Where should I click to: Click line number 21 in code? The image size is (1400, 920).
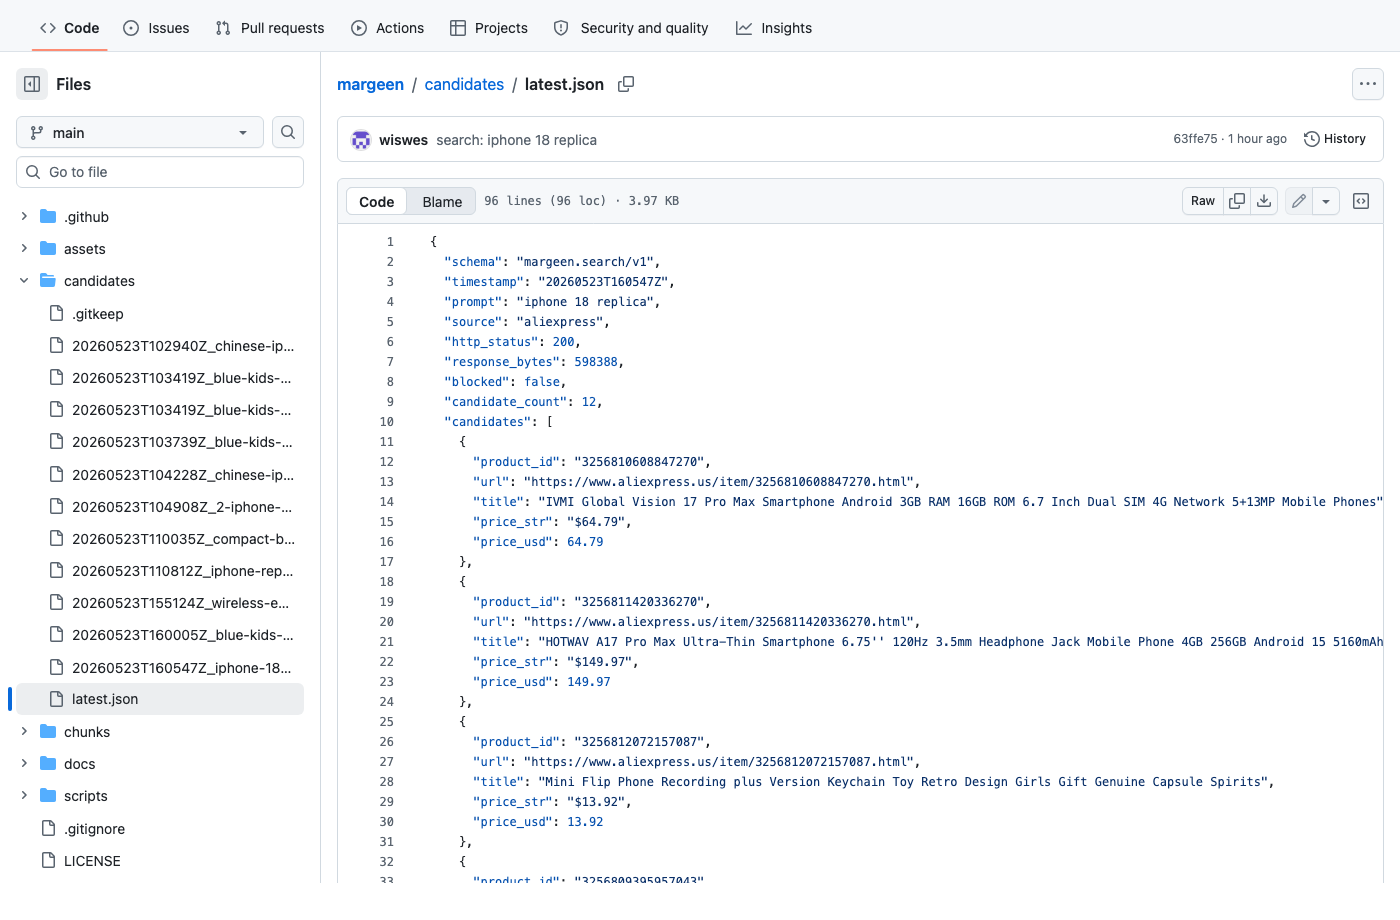click(x=387, y=642)
